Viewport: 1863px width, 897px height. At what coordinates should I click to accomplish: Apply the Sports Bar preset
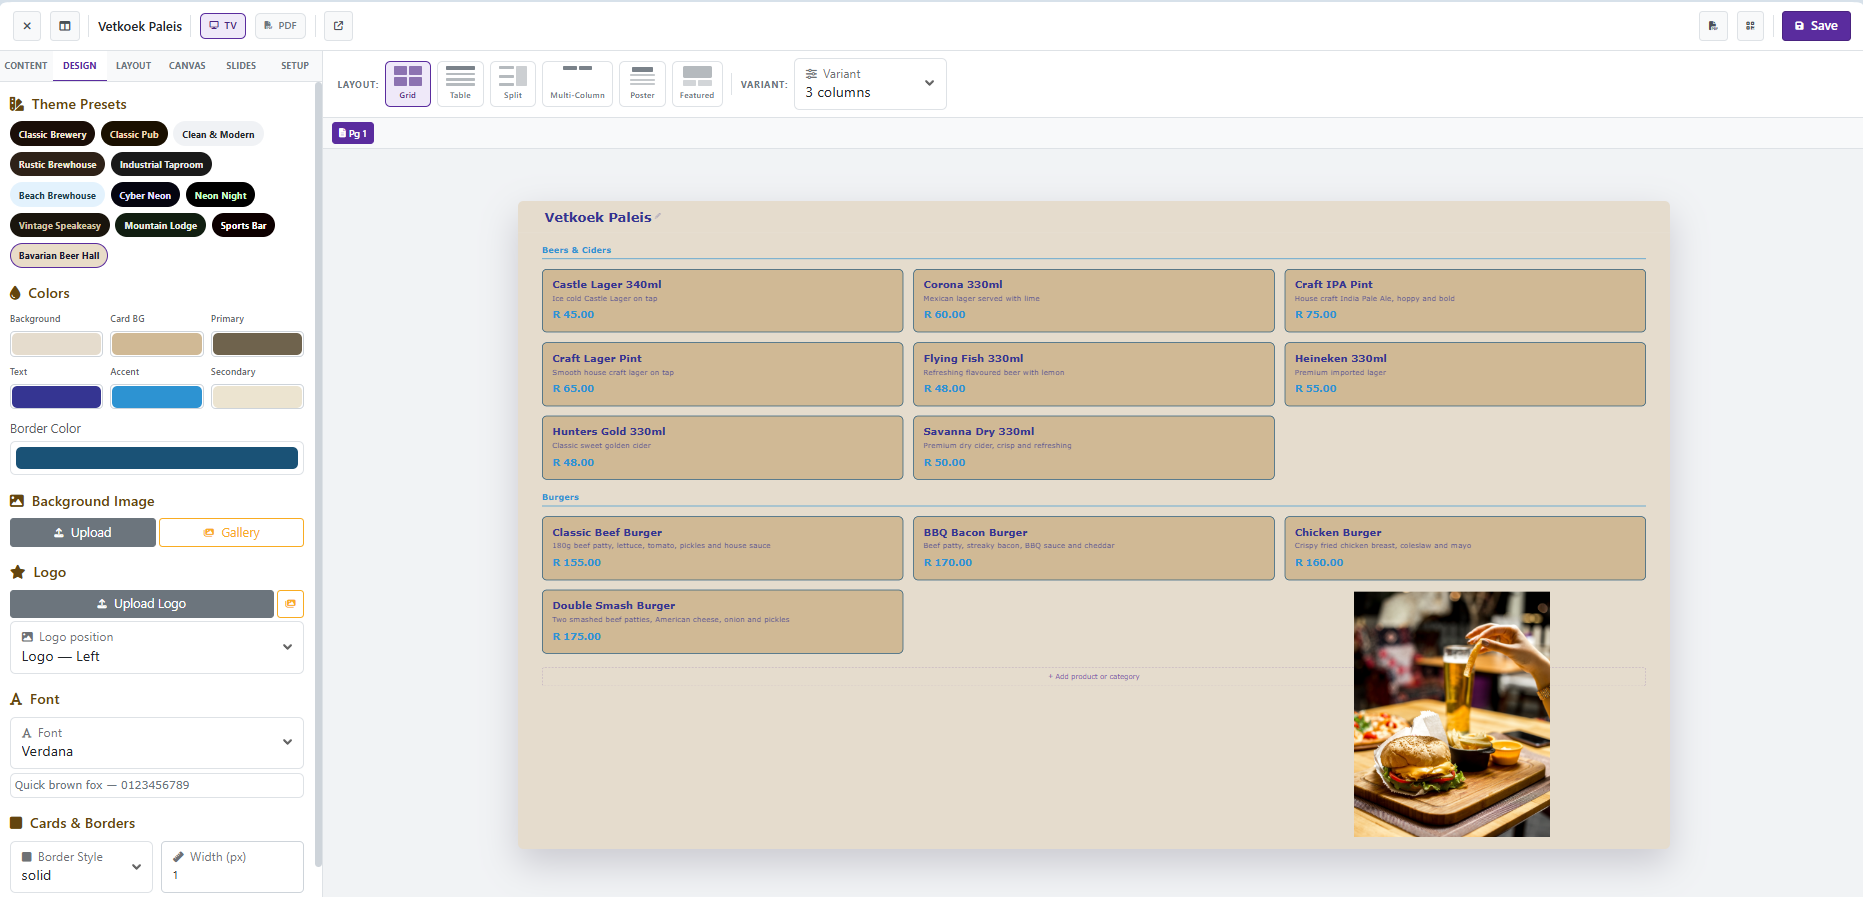(x=243, y=225)
